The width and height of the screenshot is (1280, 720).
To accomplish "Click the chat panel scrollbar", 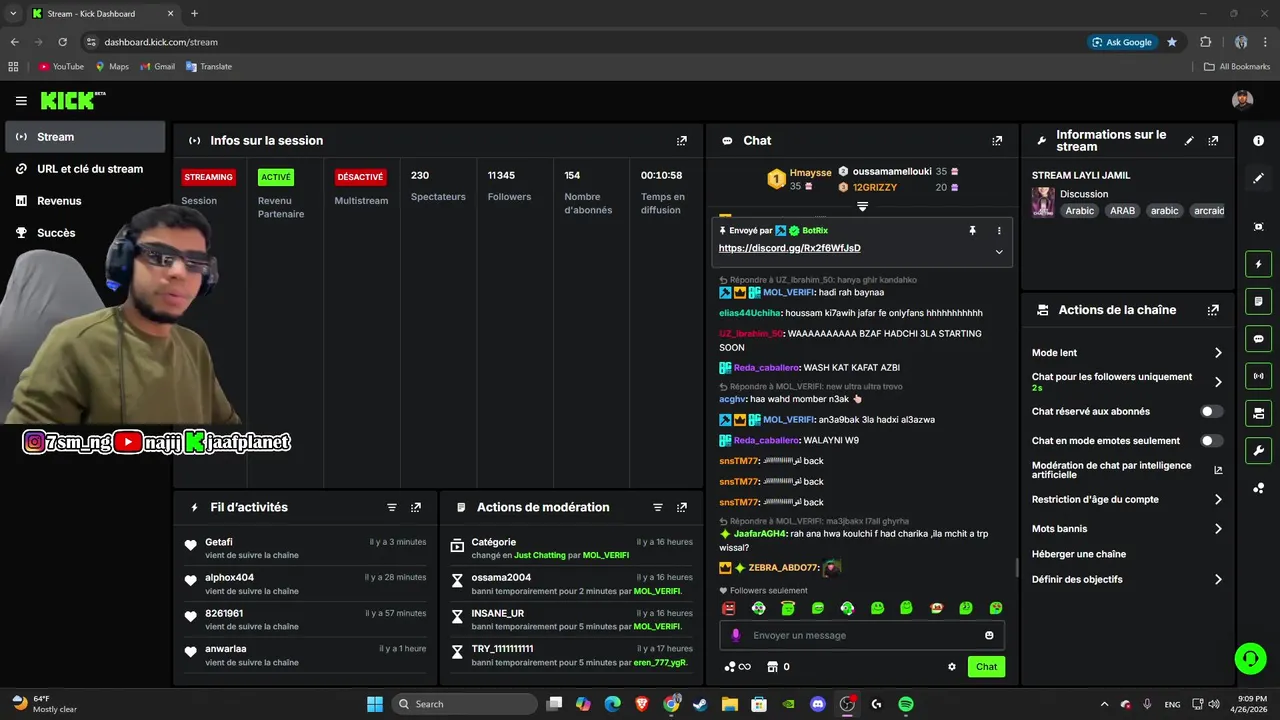I will [x=1016, y=568].
